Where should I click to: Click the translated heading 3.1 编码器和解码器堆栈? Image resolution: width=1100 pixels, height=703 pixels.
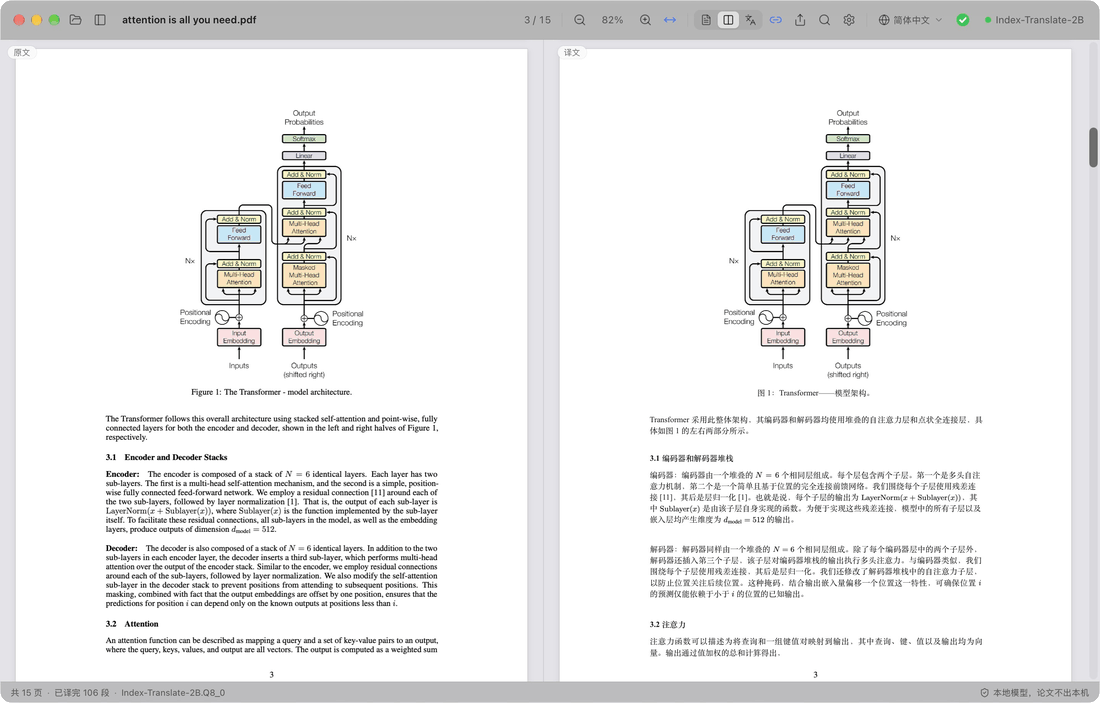691,458
